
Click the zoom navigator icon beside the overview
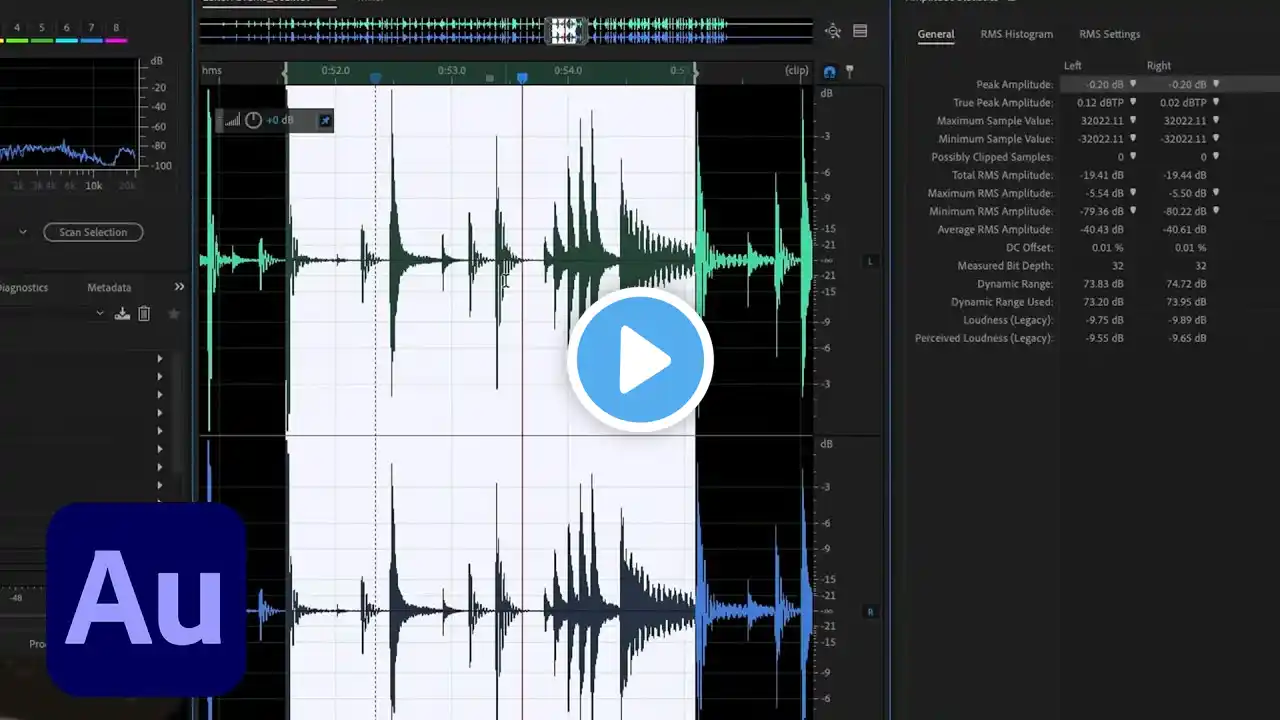(833, 31)
